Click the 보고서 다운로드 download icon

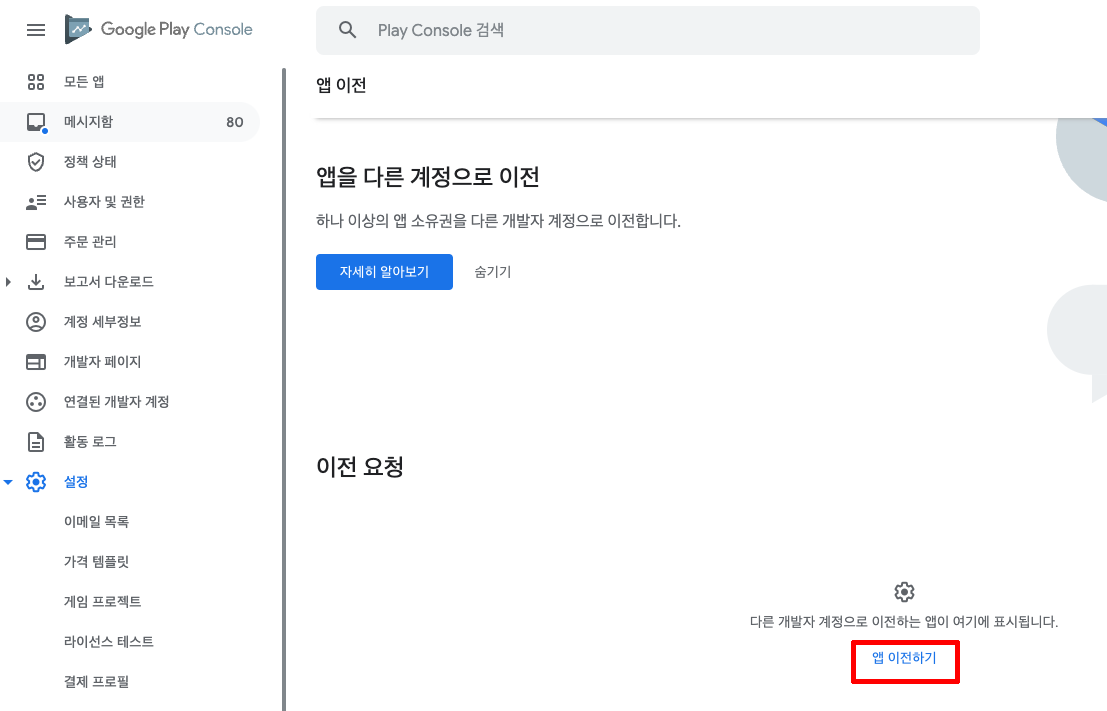[x=36, y=282]
